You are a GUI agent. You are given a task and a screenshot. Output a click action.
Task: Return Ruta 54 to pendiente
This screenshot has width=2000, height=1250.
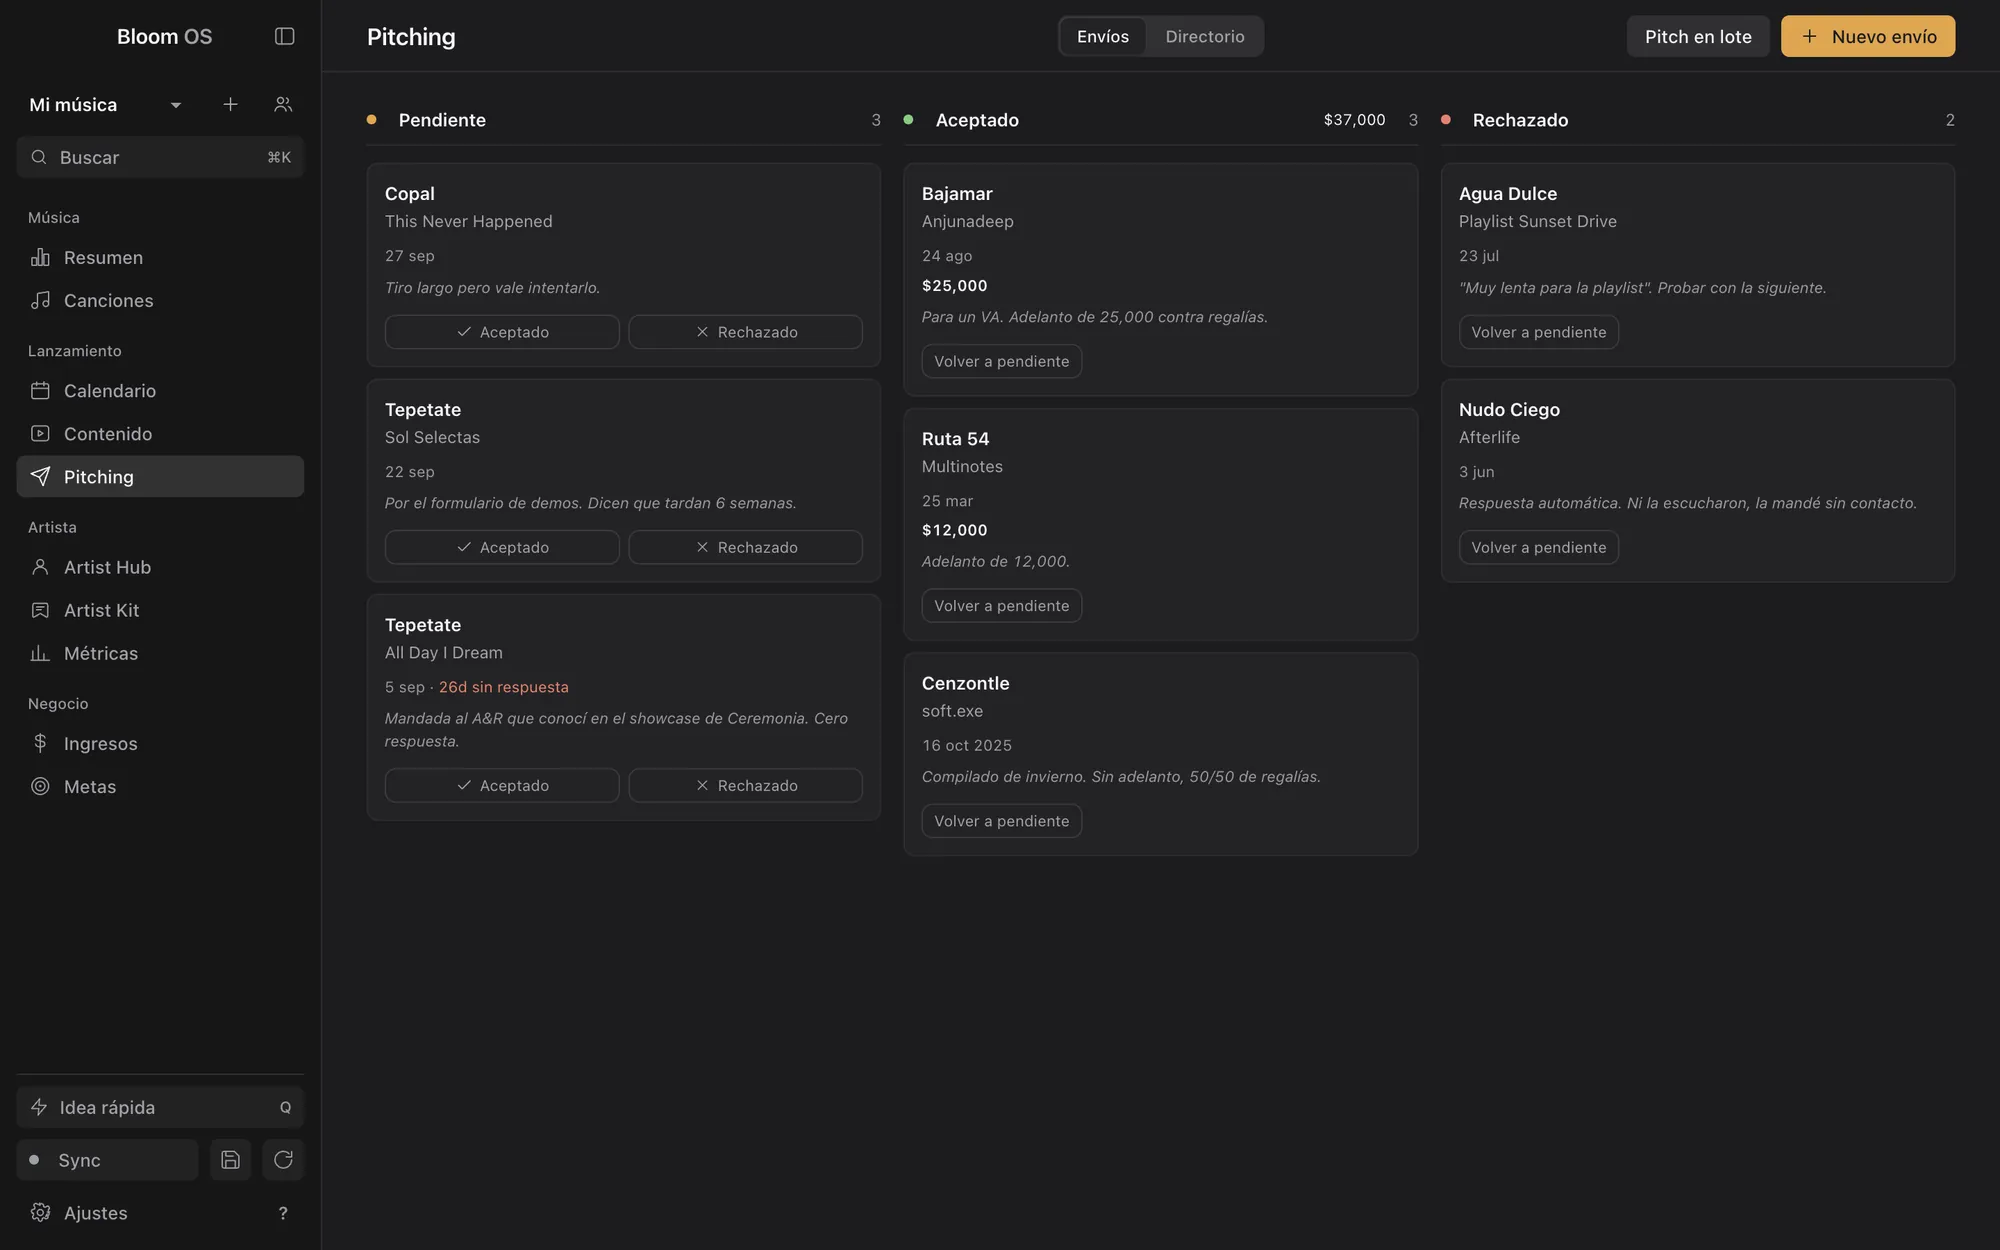tap(1001, 605)
